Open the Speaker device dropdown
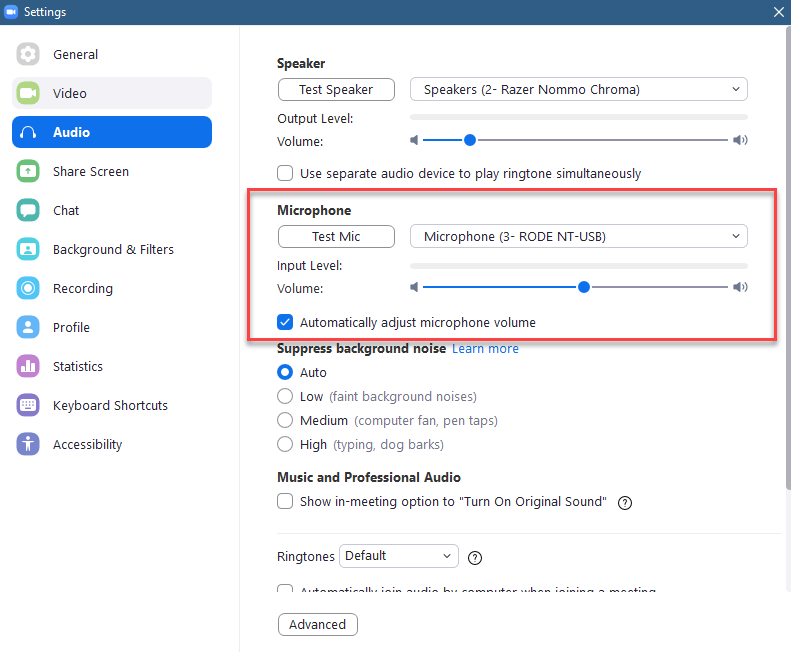Image resolution: width=791 pixels, height=652 pixels. click(x=579, y=89)
